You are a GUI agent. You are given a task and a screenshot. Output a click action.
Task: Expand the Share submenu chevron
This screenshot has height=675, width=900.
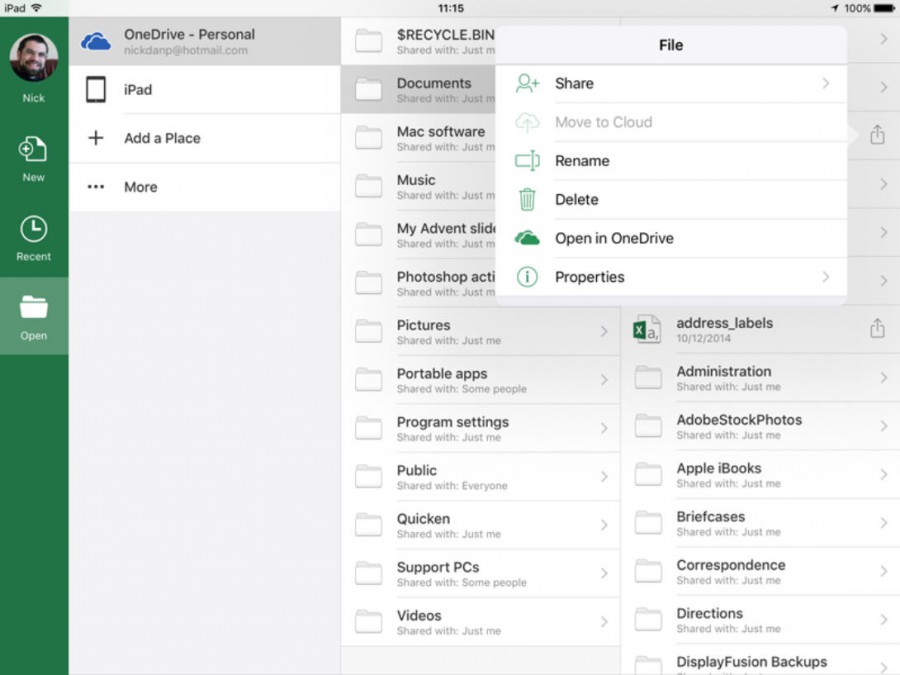pos(826,85)
